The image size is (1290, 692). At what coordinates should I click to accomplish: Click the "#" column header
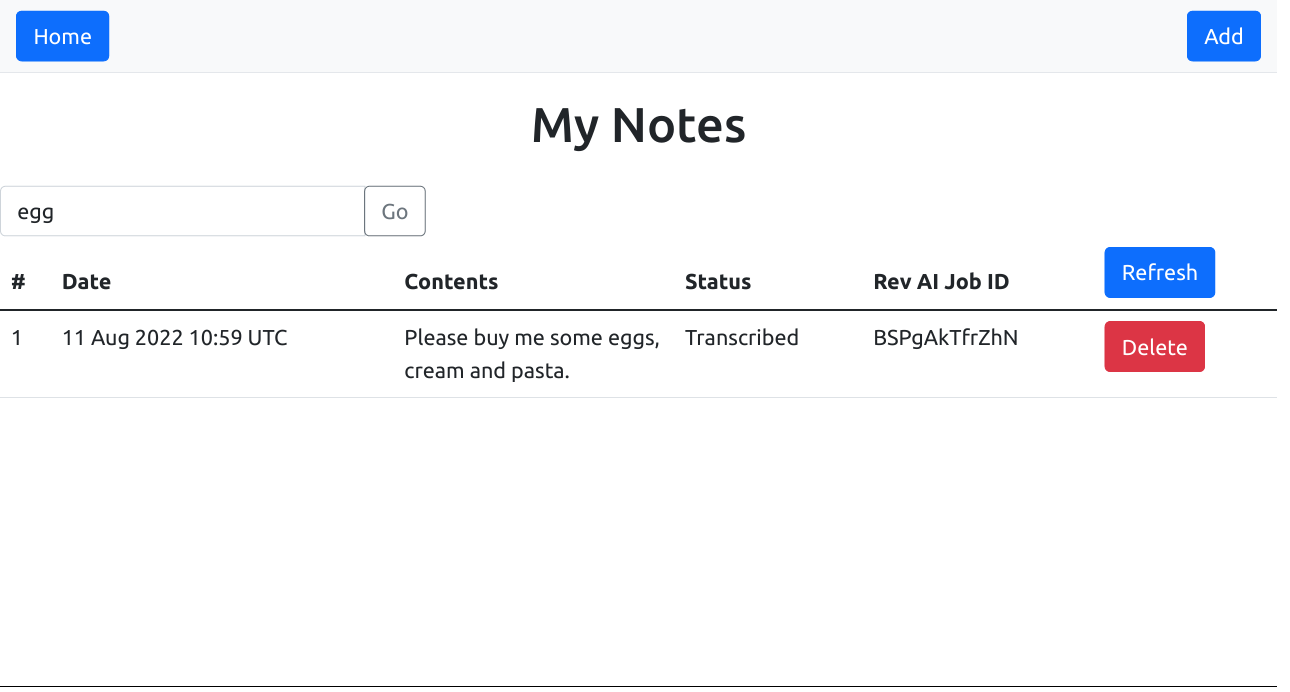coord(18,282)
